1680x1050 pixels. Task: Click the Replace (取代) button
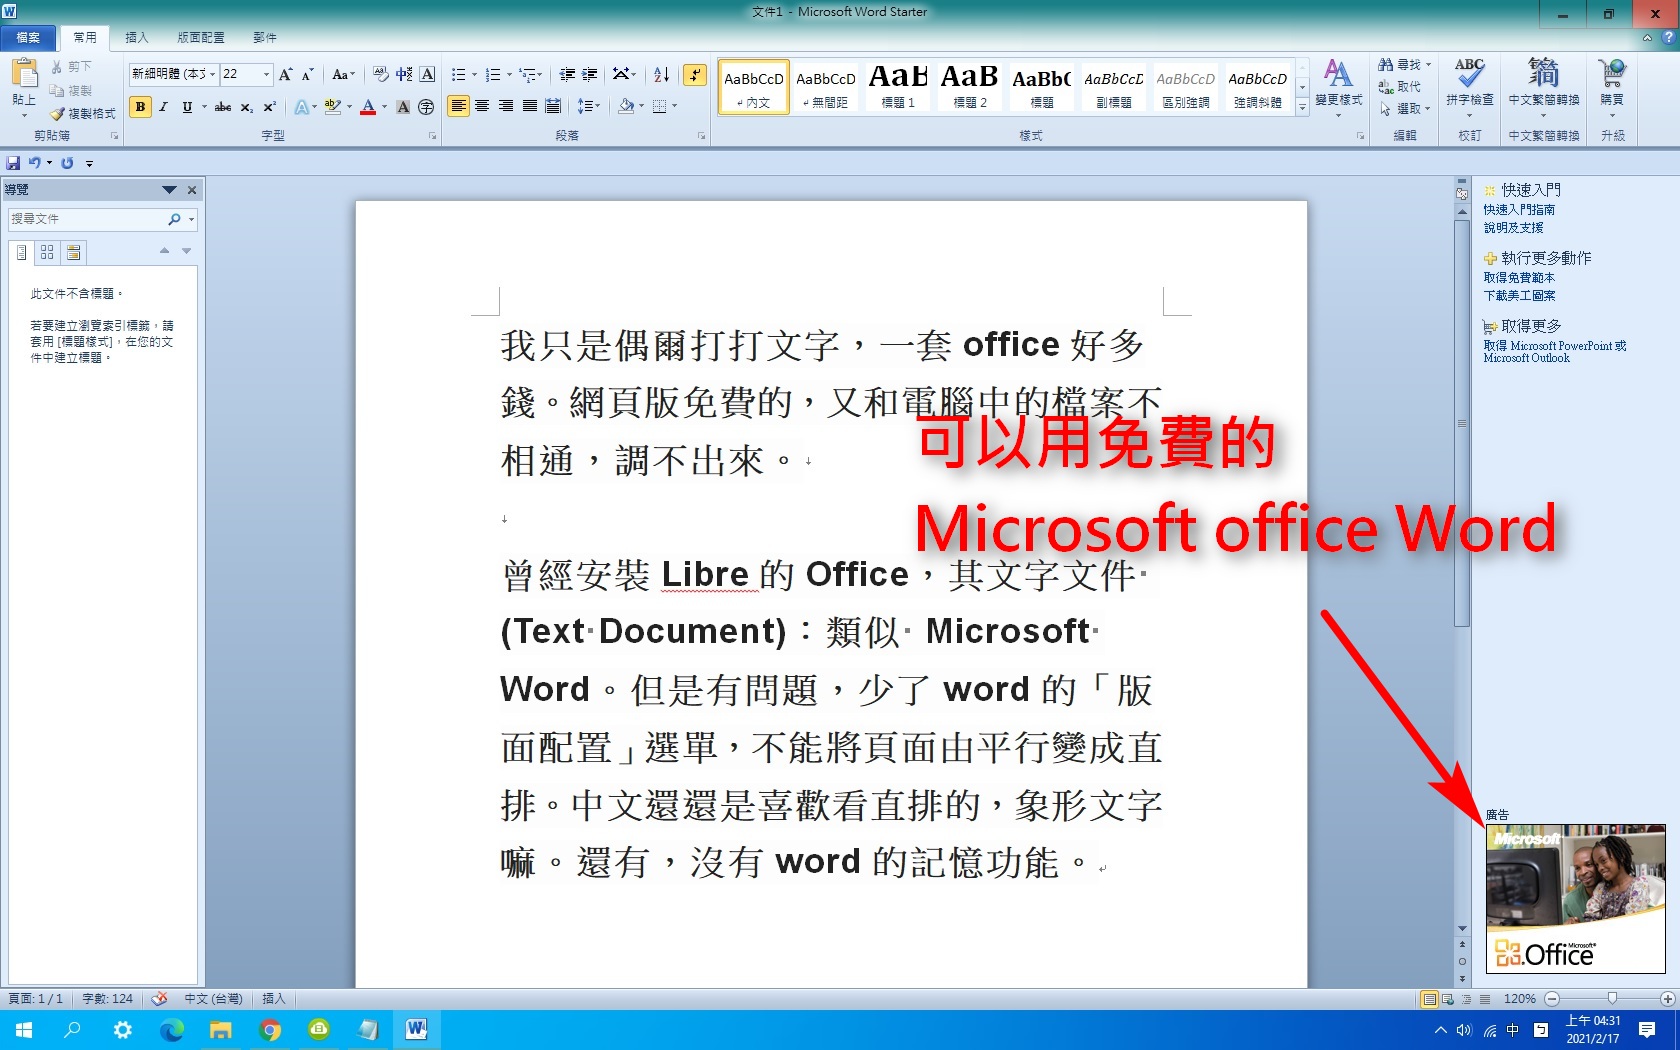coord(1400,87)
